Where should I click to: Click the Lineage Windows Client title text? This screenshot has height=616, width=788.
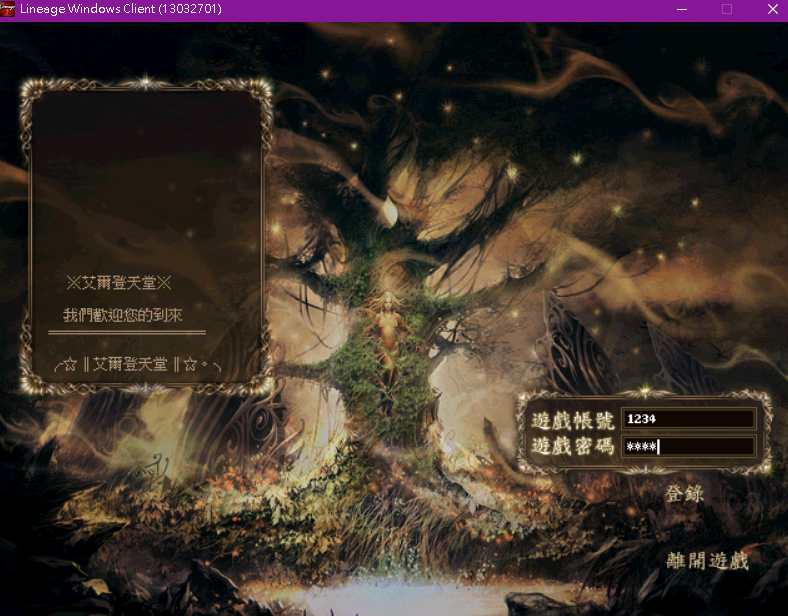121,9
